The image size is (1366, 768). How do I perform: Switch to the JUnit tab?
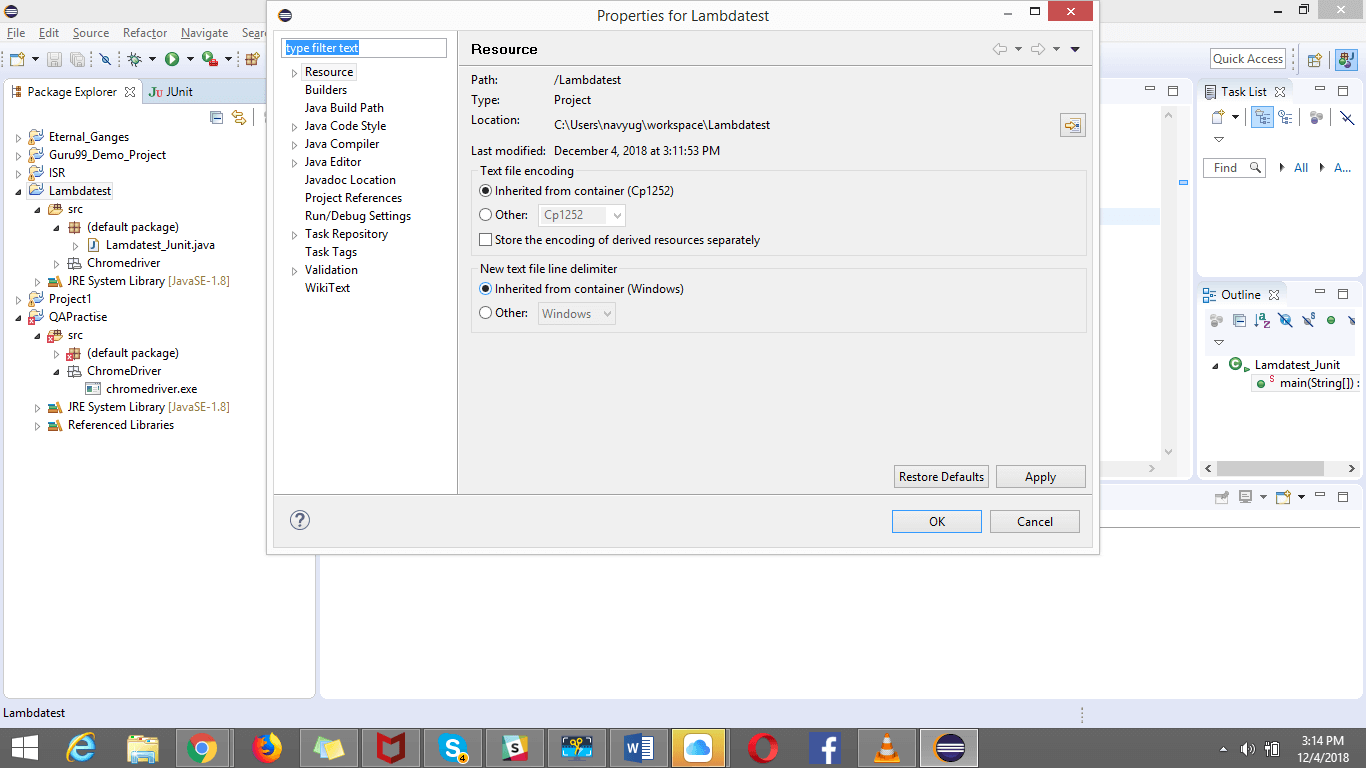[171, 91]
